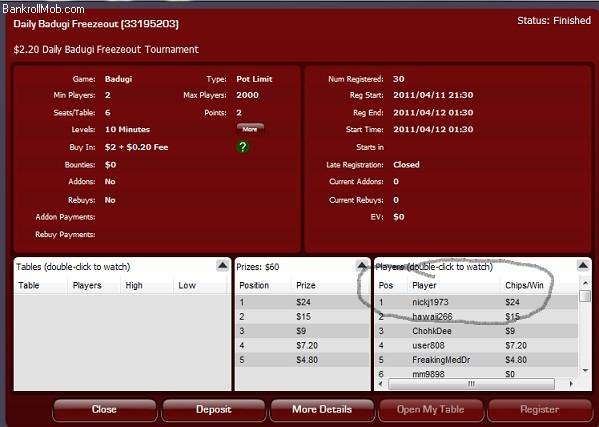Collapse the Players panel using the arrow
The width and height of the screenshot is (599, 427).
pos(583,265)
